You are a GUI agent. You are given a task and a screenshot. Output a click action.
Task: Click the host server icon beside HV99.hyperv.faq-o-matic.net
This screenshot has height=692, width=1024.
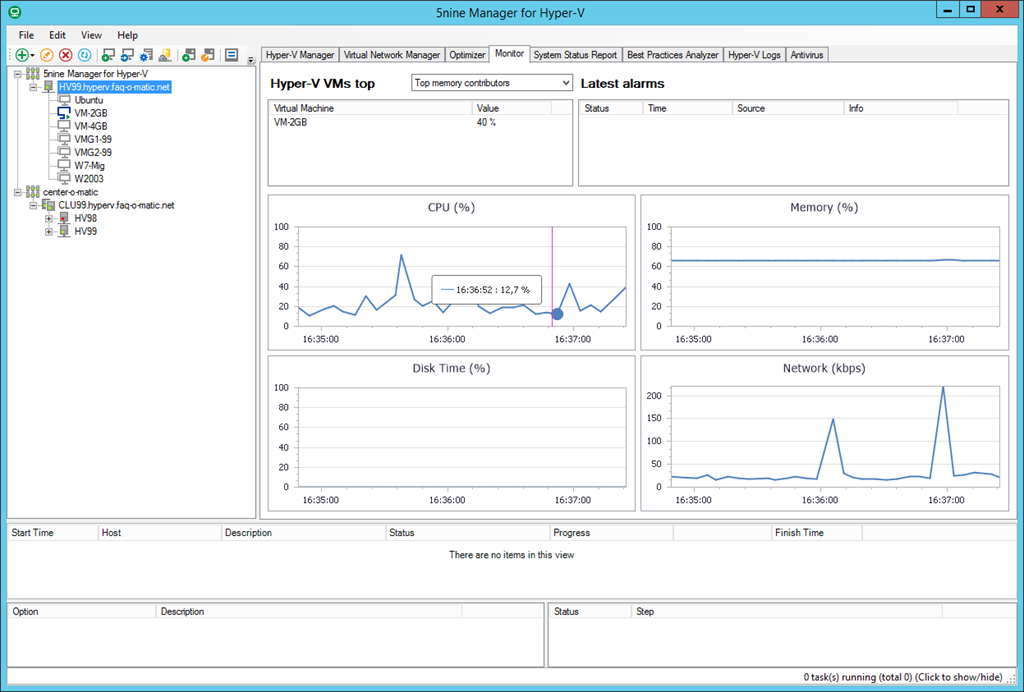[x=49, y=87]
